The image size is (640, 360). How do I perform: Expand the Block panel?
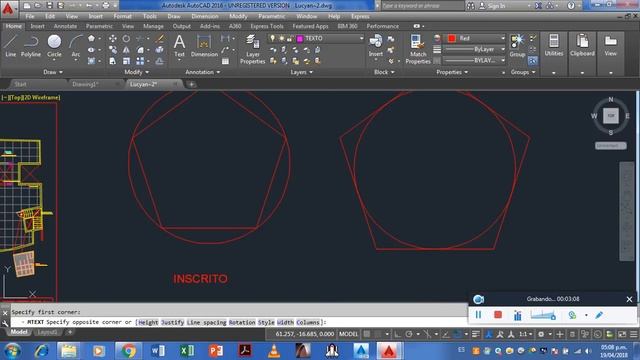tap(384, 72)
